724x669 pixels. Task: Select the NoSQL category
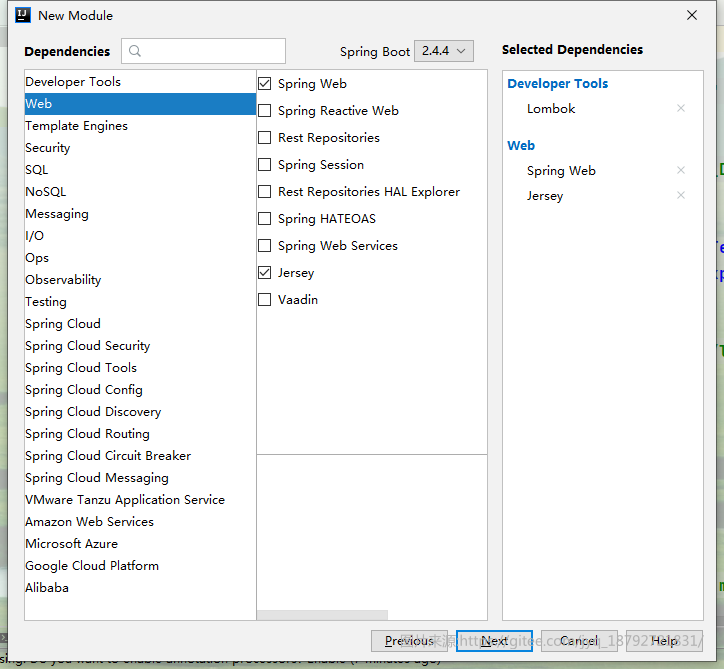pyautogui.click(x=140, y=192)
